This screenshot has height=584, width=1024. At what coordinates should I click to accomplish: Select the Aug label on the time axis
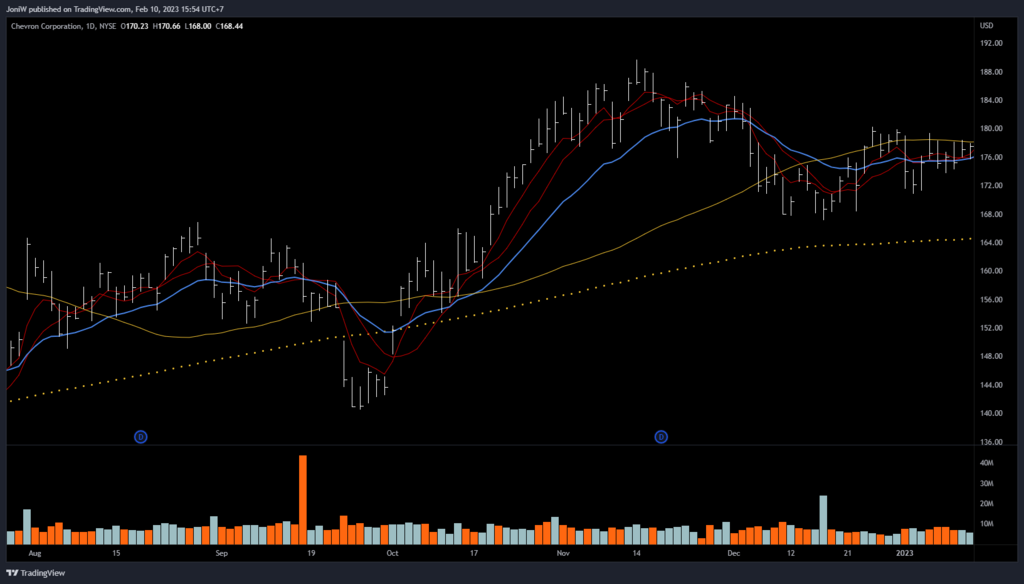(35, 552)
